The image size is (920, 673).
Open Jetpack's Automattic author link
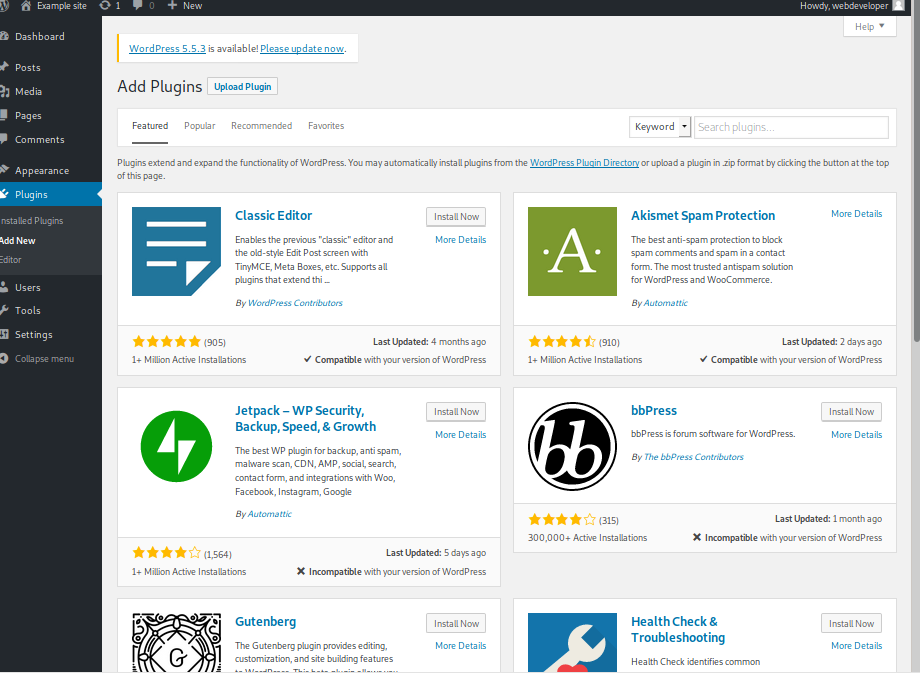pos(269,514)
